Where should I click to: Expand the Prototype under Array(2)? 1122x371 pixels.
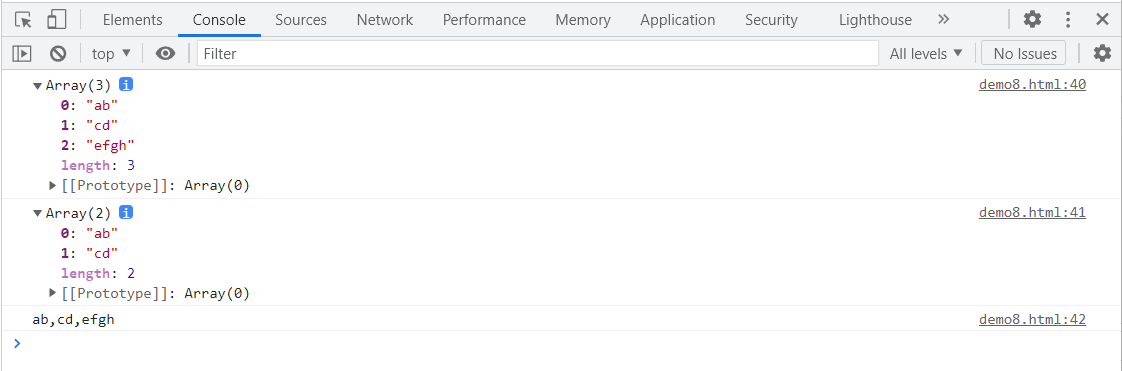click(x=52, y=293)
